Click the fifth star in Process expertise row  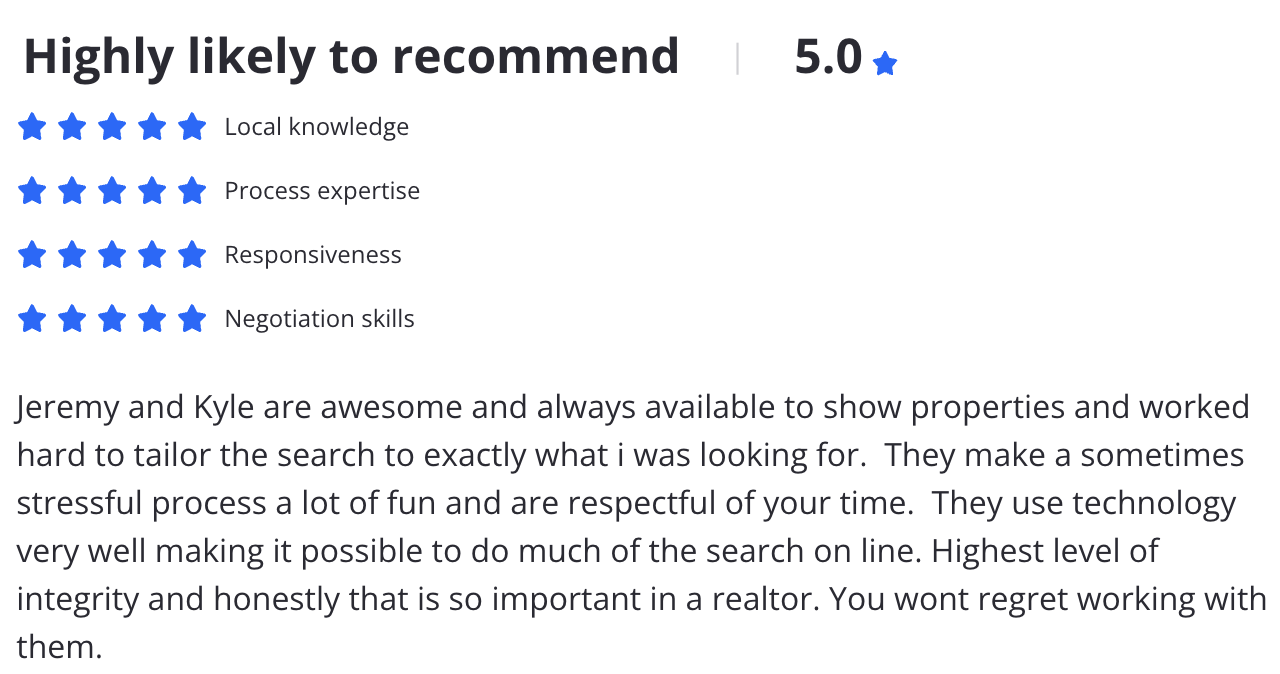pyautogui.click(x=192, y=190)
